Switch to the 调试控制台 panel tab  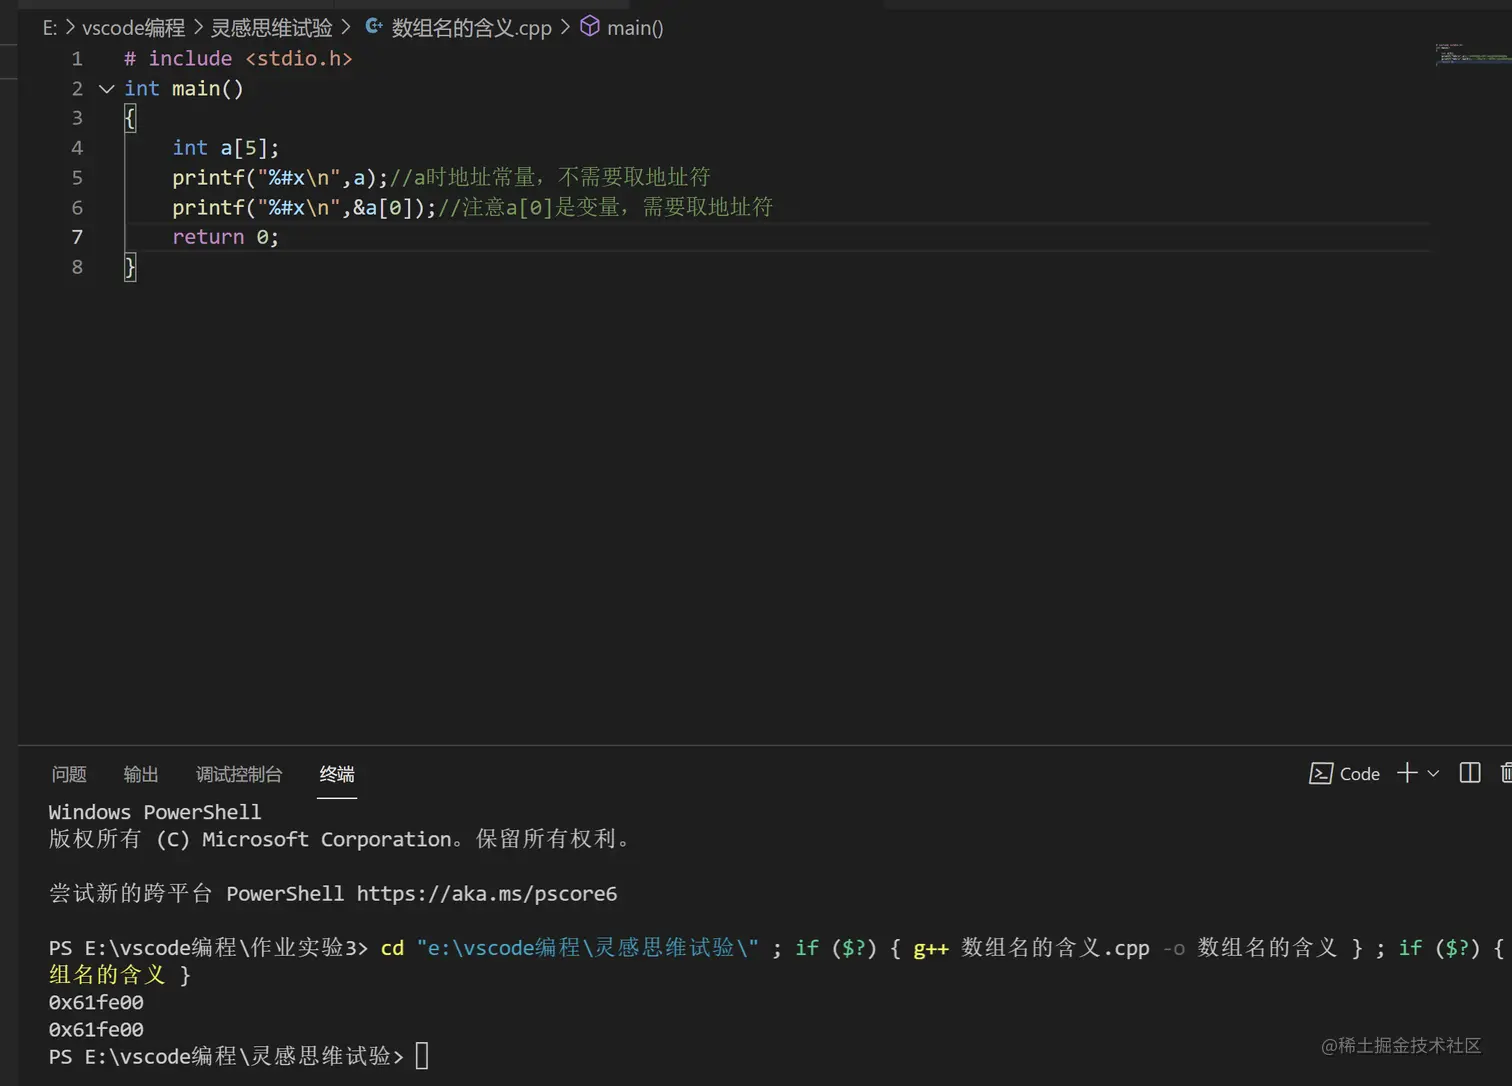point(239,774)
